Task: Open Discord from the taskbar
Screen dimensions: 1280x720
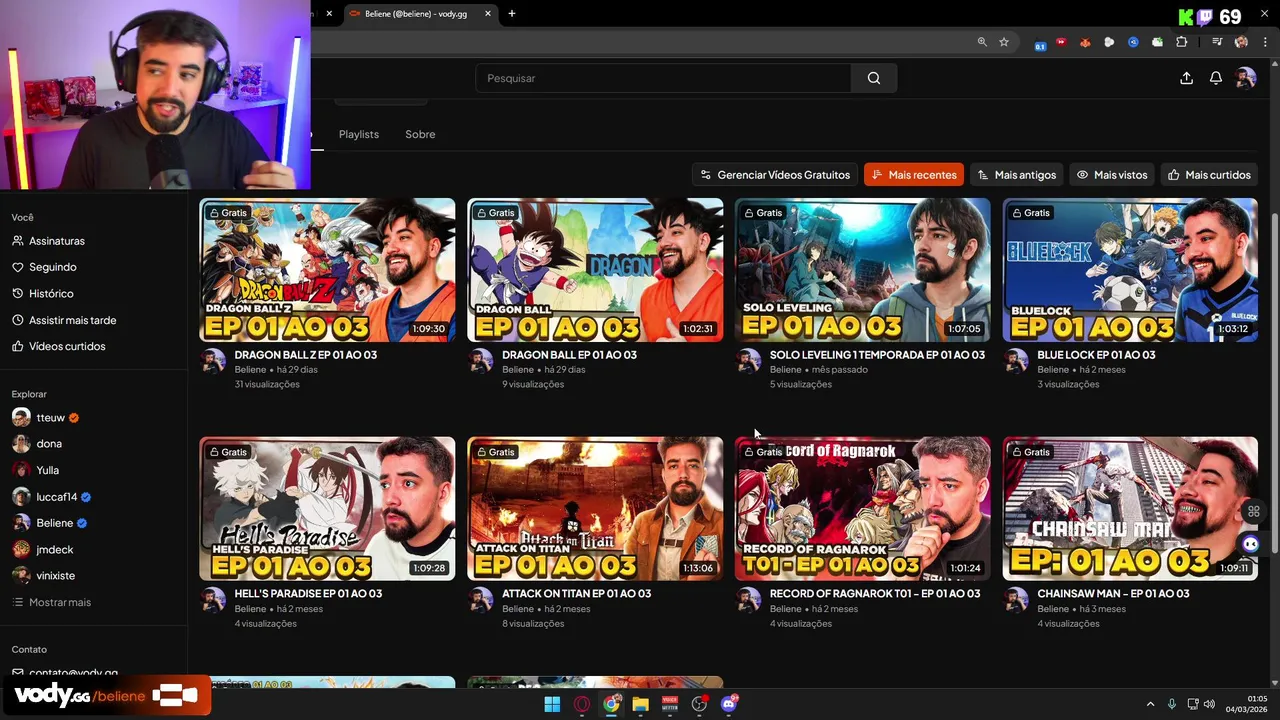Action: coord(729,704)
